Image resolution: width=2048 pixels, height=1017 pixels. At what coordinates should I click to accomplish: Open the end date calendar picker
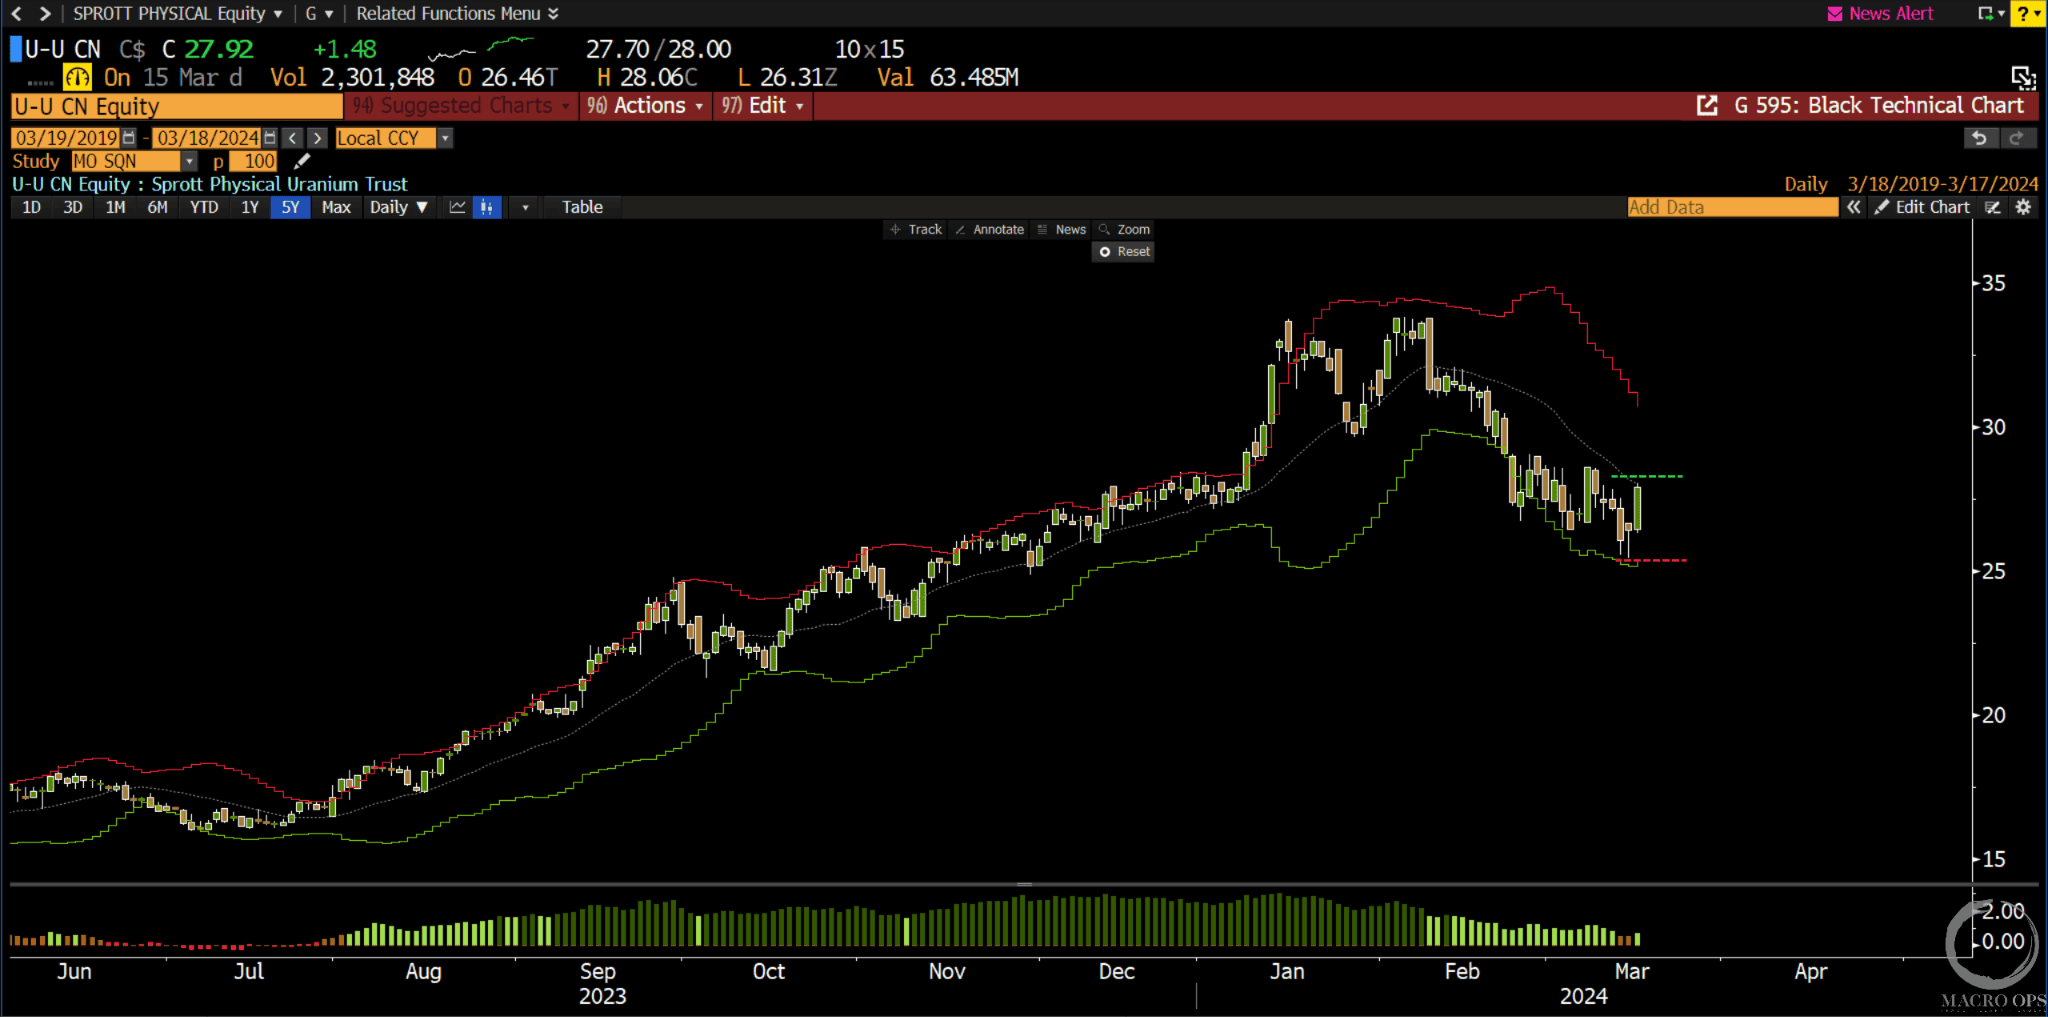click(269, 138)
